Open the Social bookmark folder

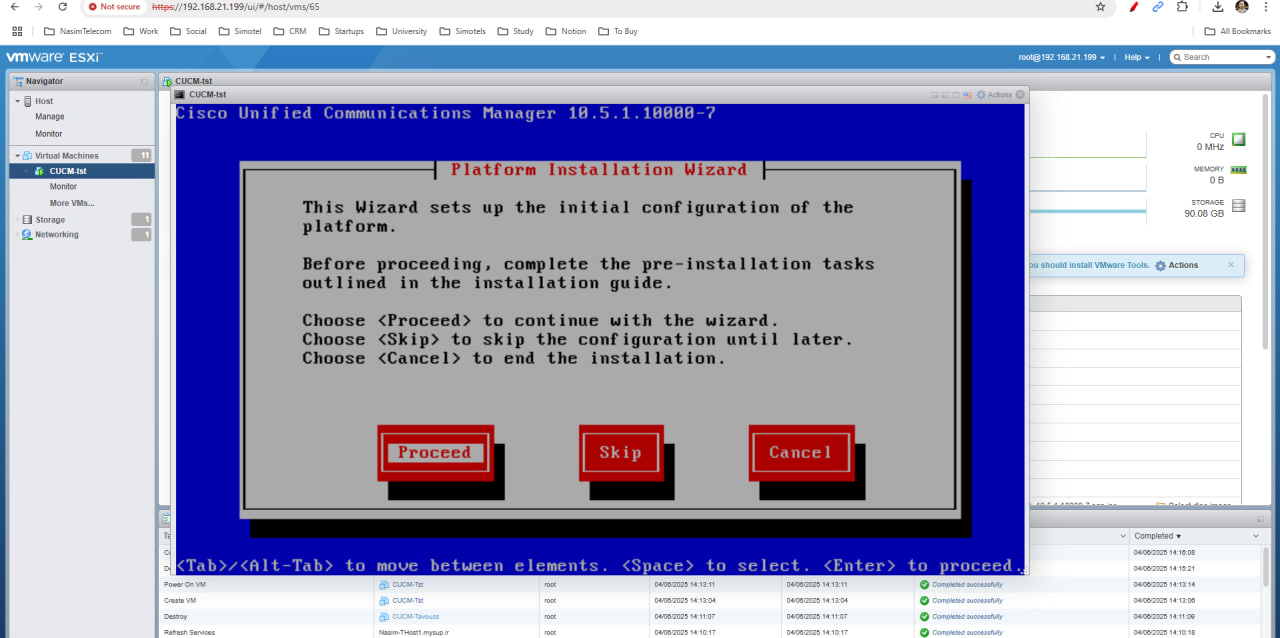189,31
